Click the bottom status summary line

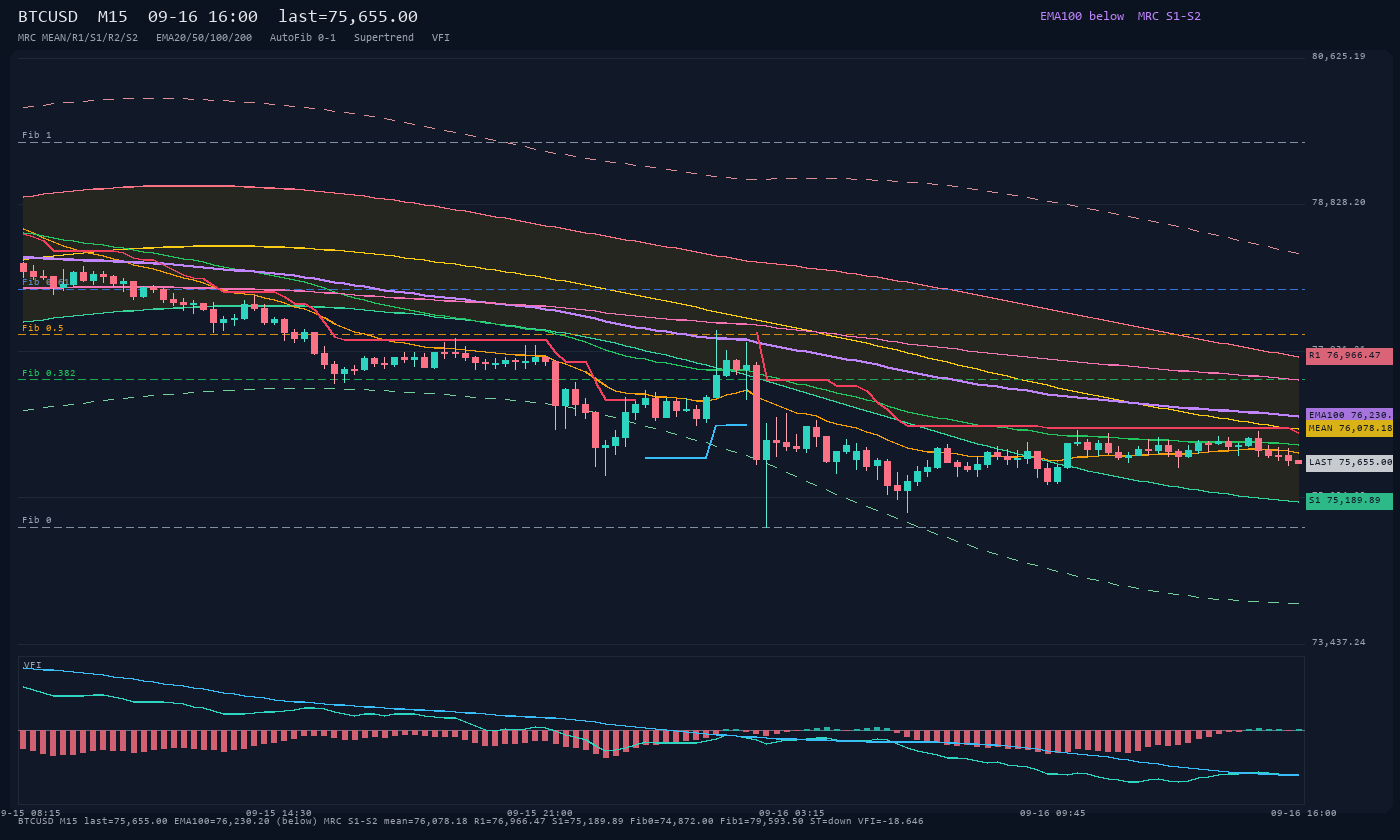pyautogui.click(x=471, y=821)
